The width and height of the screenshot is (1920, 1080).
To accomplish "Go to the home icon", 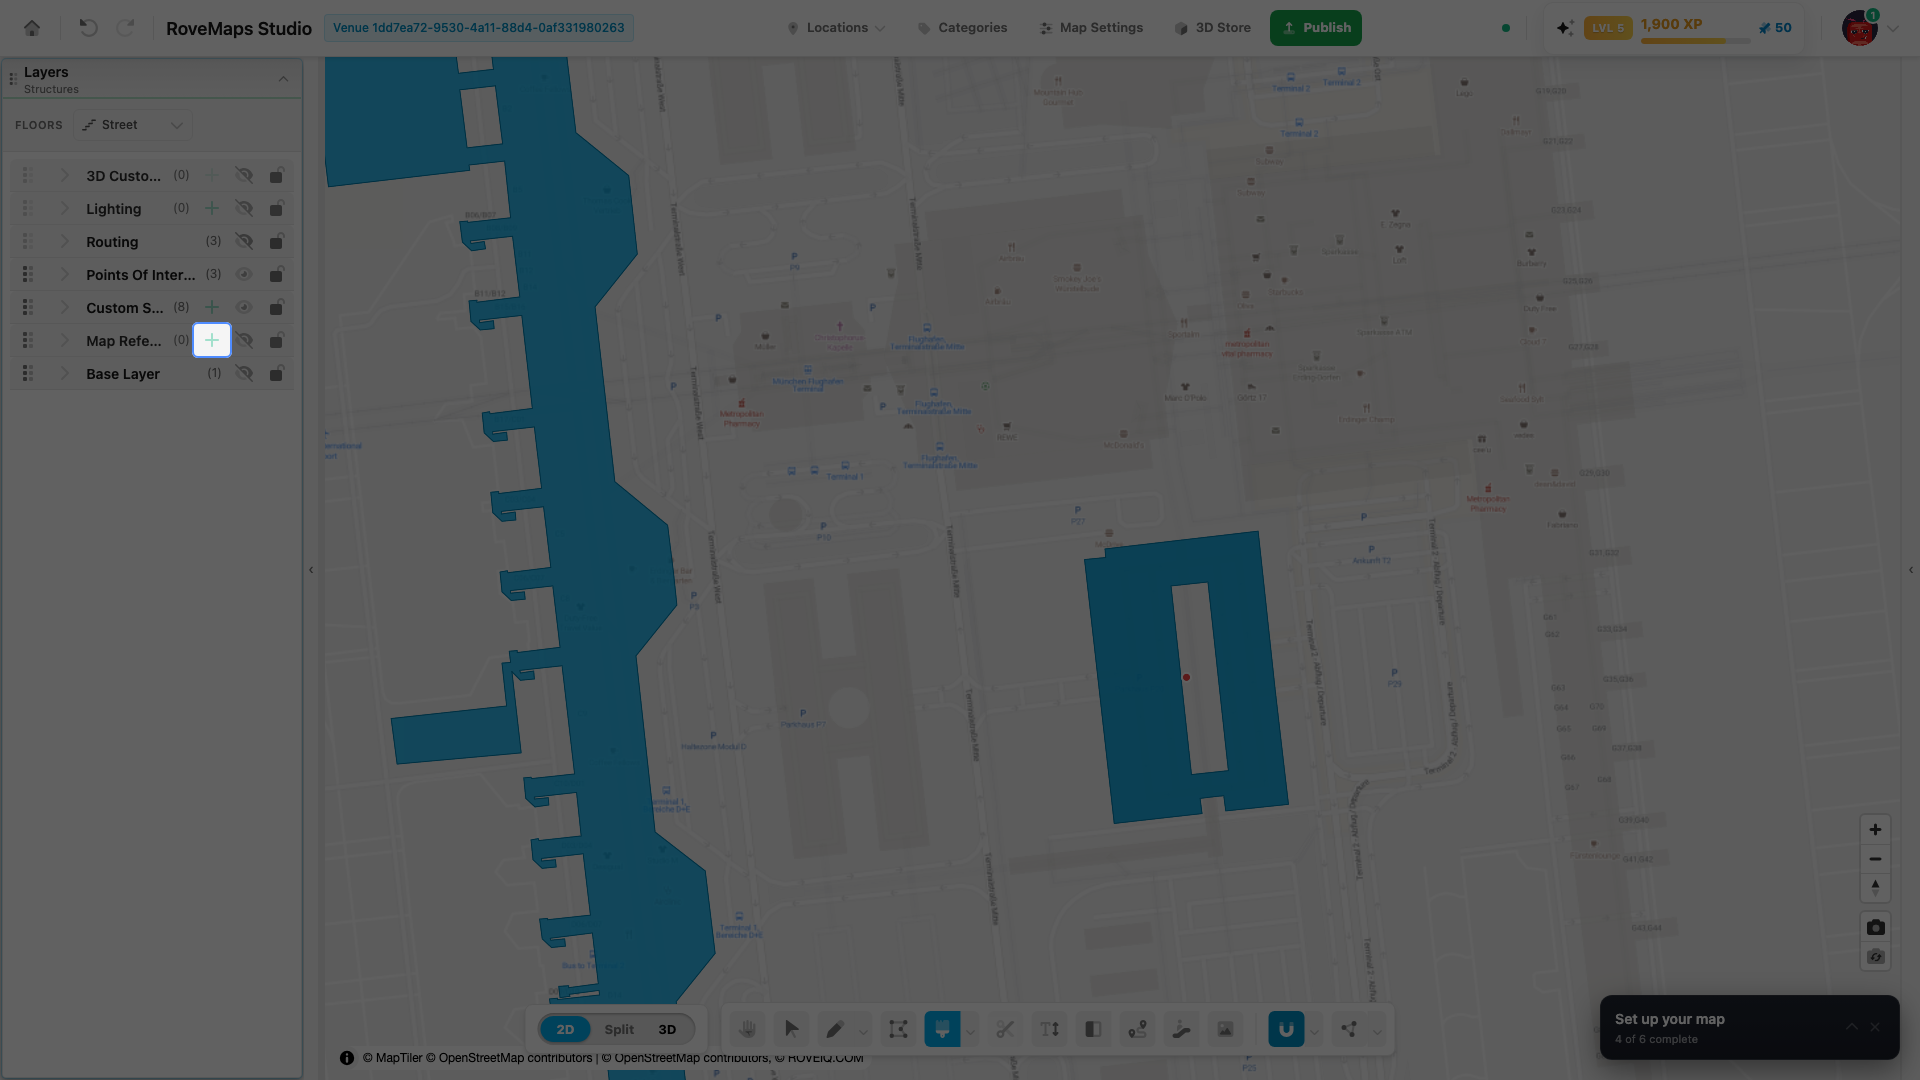I will pos(32,28).
